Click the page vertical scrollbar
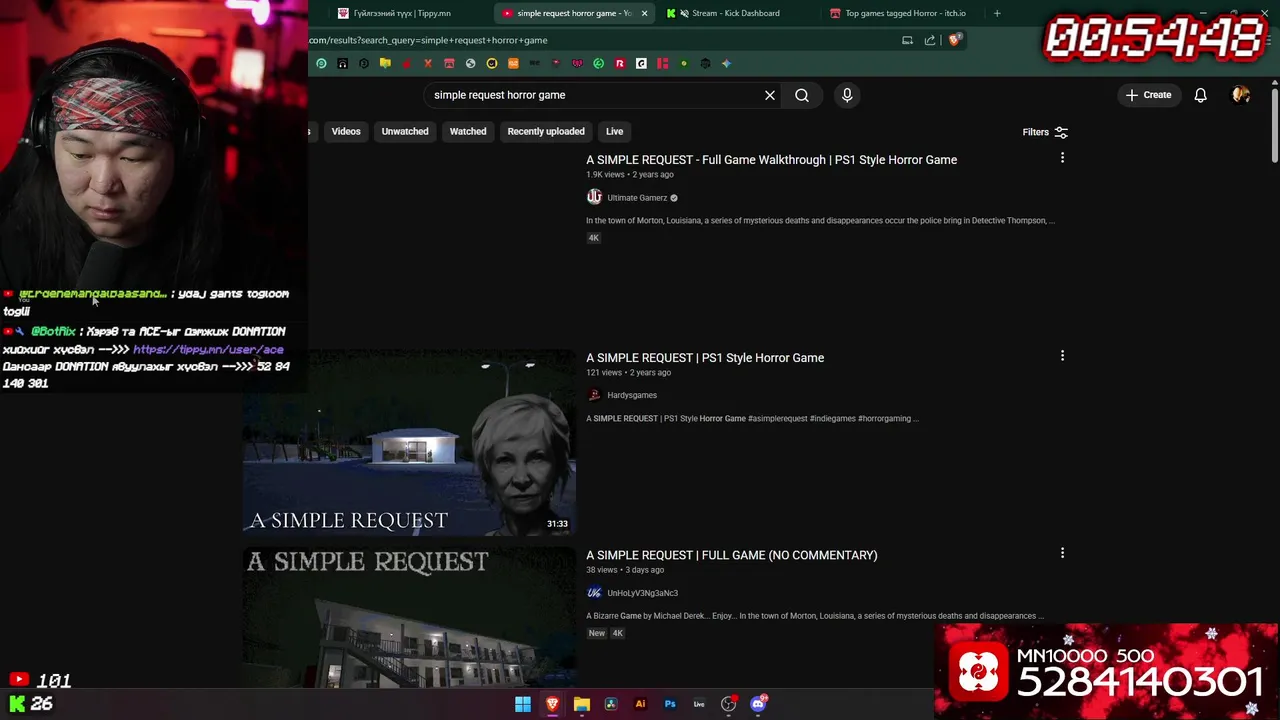Viewport: 1280px width, 720px height. click(x=1274, y=125)
